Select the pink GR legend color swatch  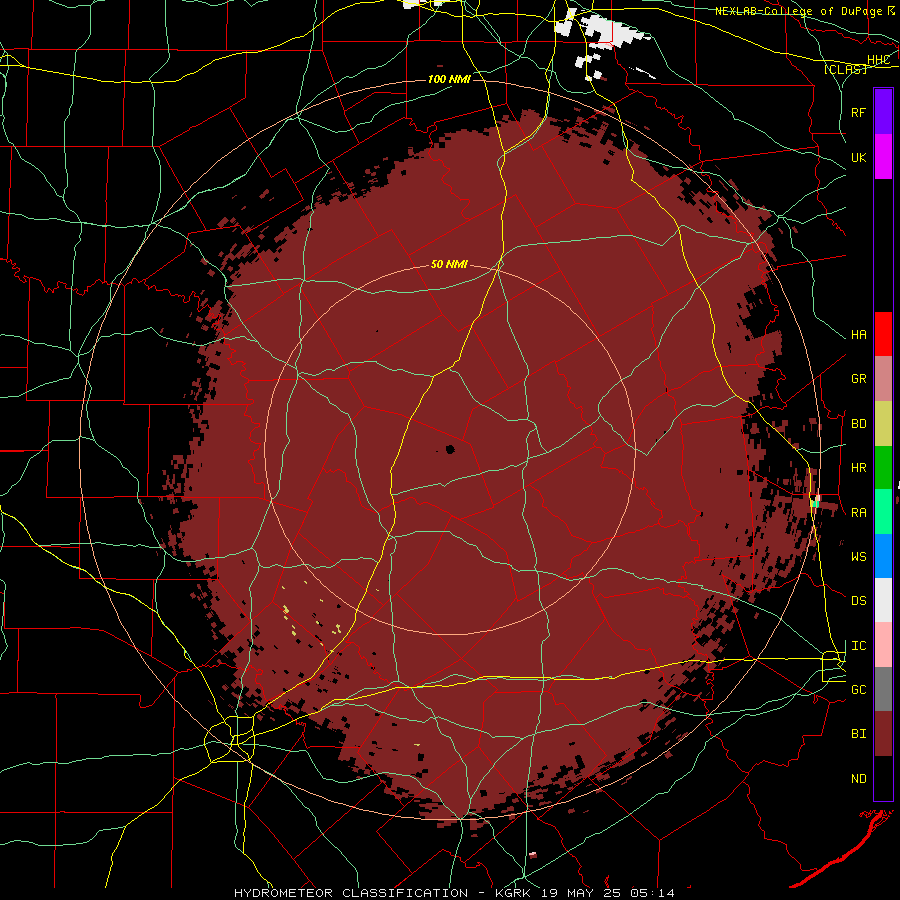(883, 379)
